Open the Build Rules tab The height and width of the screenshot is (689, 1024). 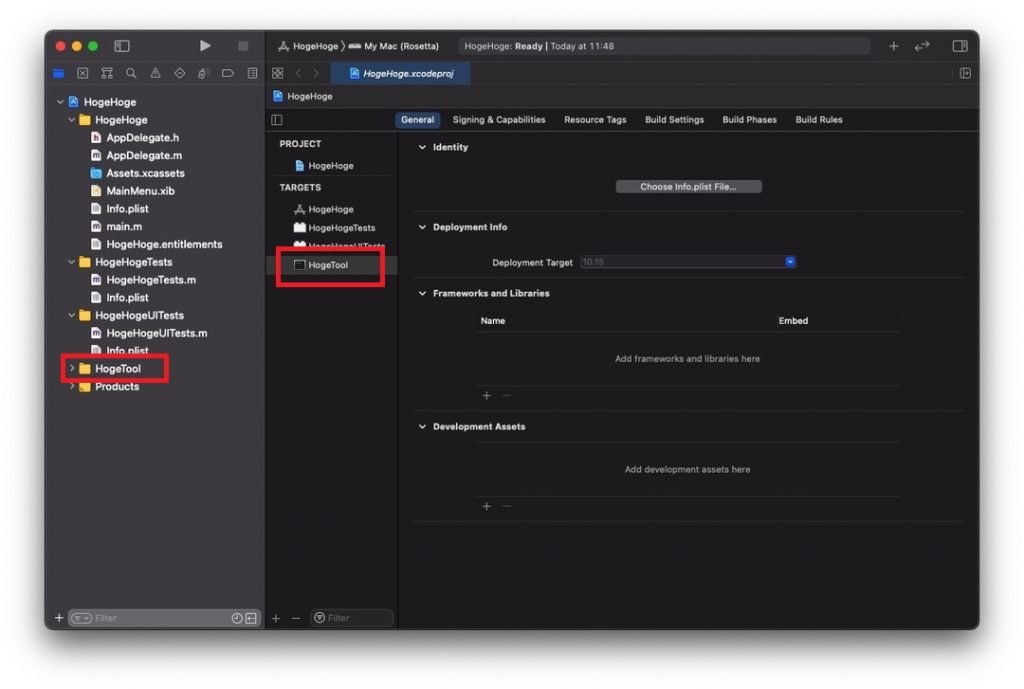pos(819,120)
